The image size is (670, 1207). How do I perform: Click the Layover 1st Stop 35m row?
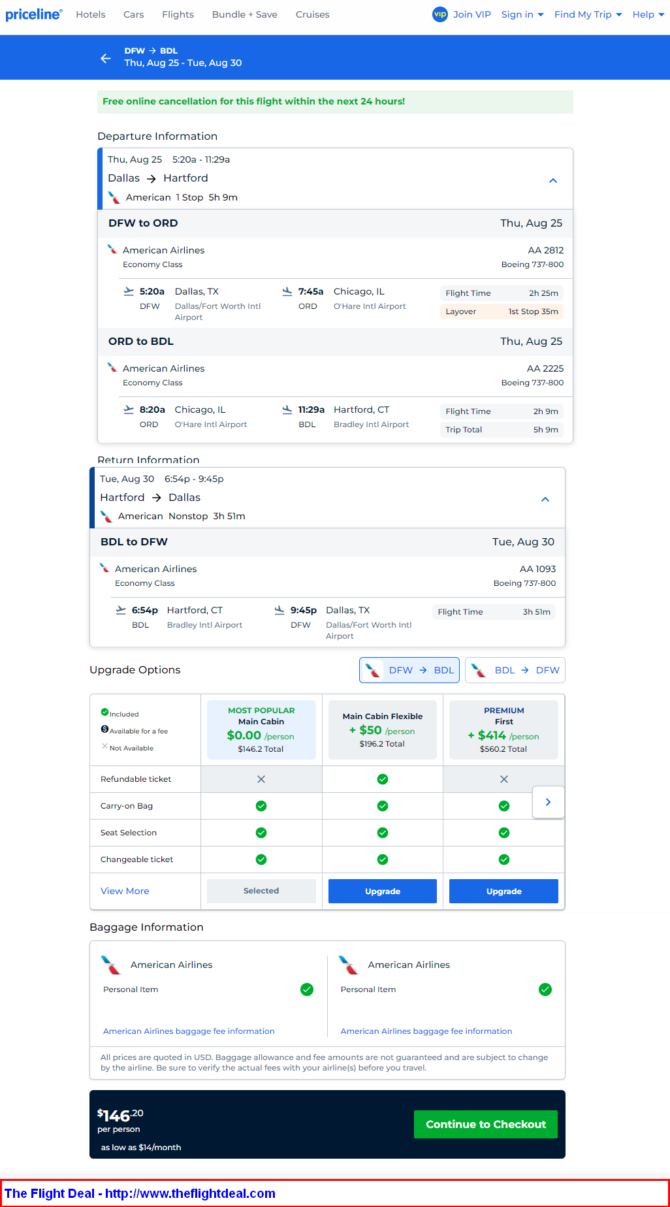click(x=502, y=311)
